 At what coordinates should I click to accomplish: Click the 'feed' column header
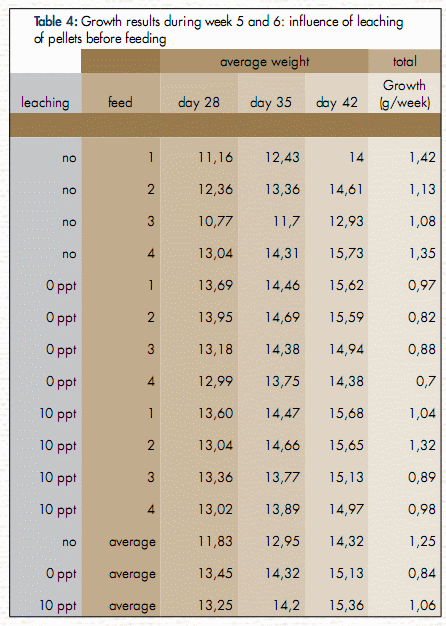tap(120, 102)
